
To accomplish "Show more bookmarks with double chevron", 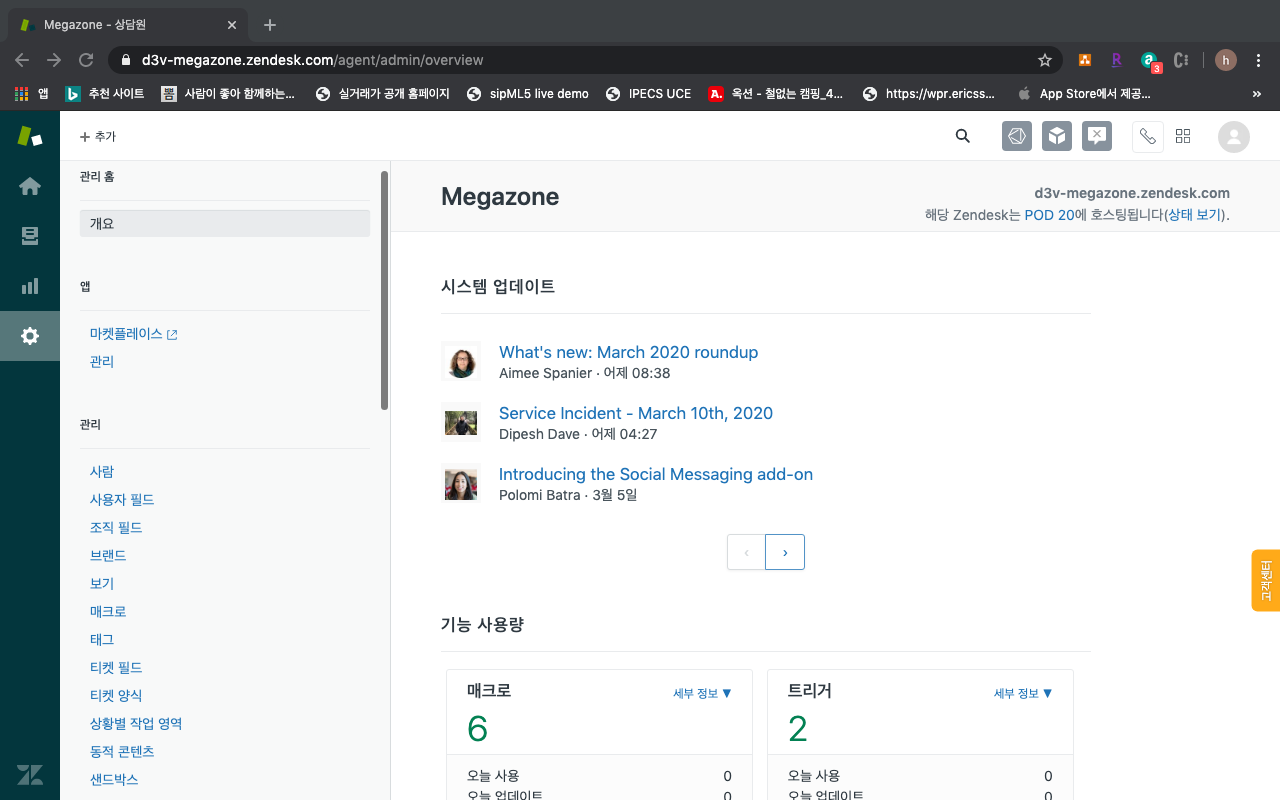I will pos(1257,93).
